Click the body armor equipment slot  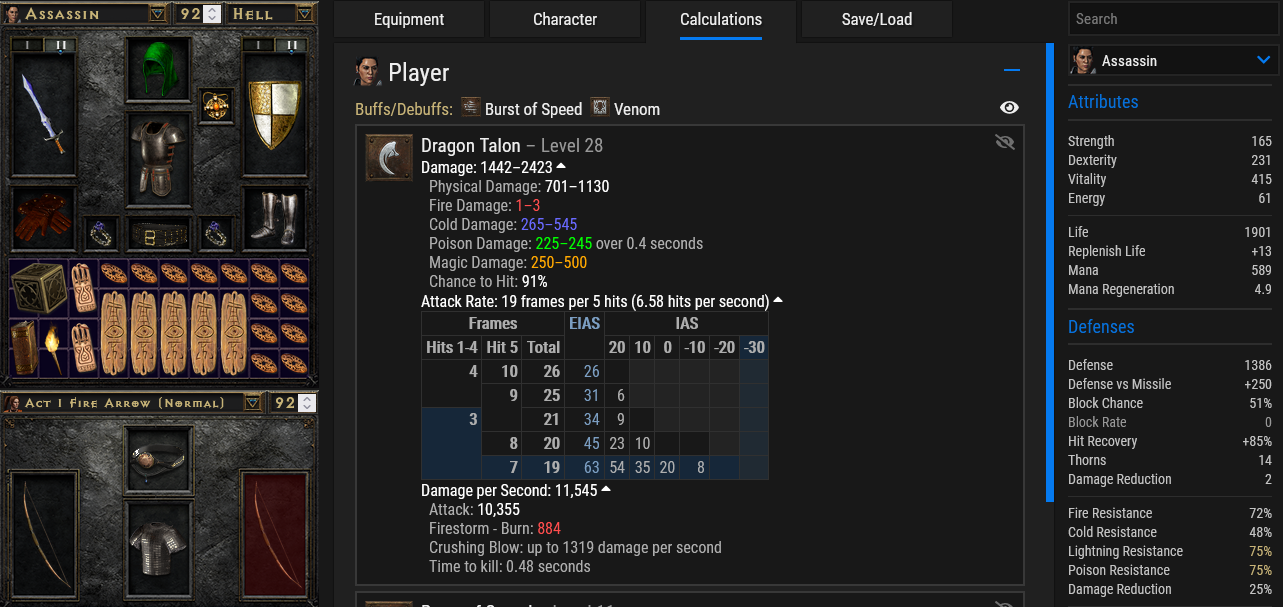tap(160, 157)
